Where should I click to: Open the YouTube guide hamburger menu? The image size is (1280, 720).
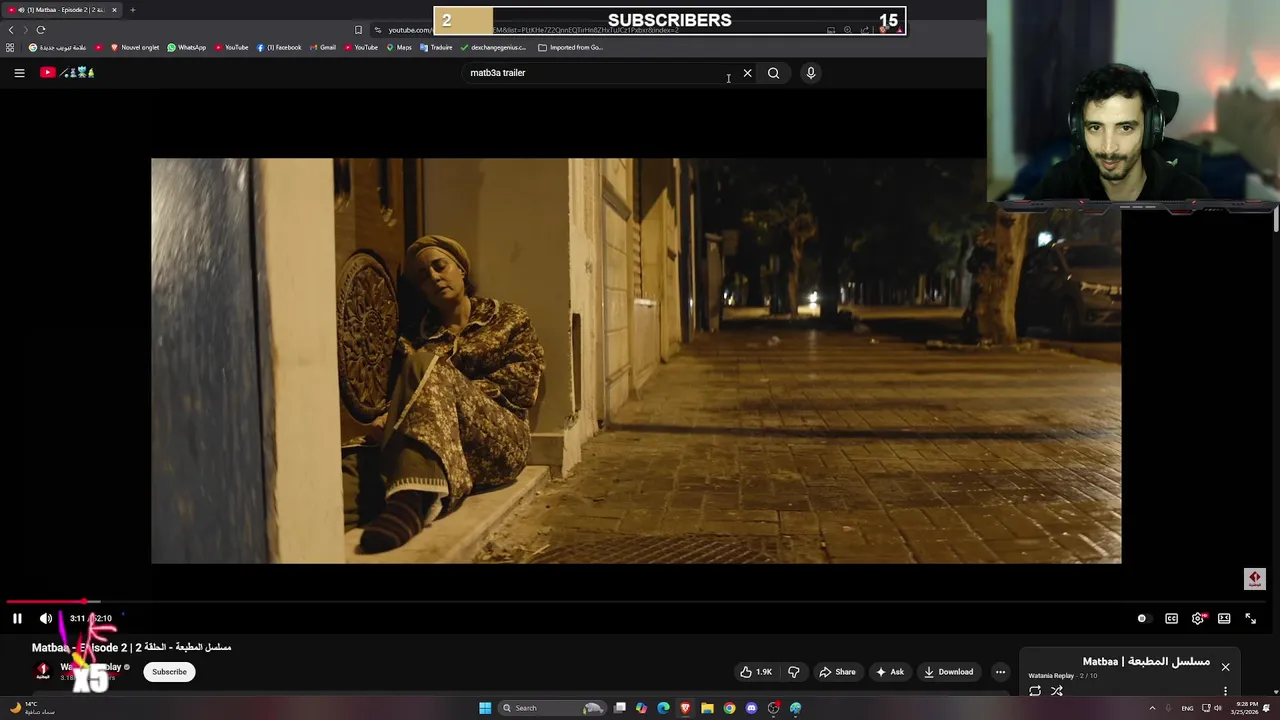pos(19,73)
